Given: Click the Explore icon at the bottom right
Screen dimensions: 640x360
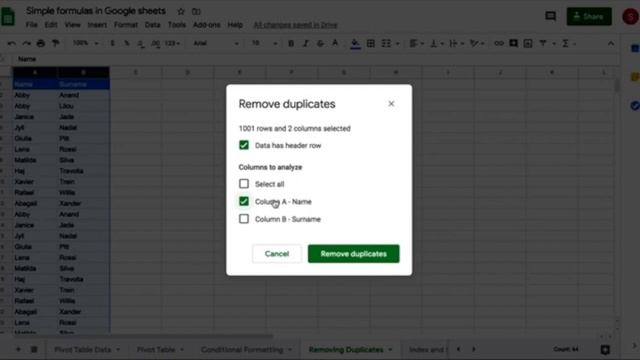Looking at the screenshot, I should [605, 349].
